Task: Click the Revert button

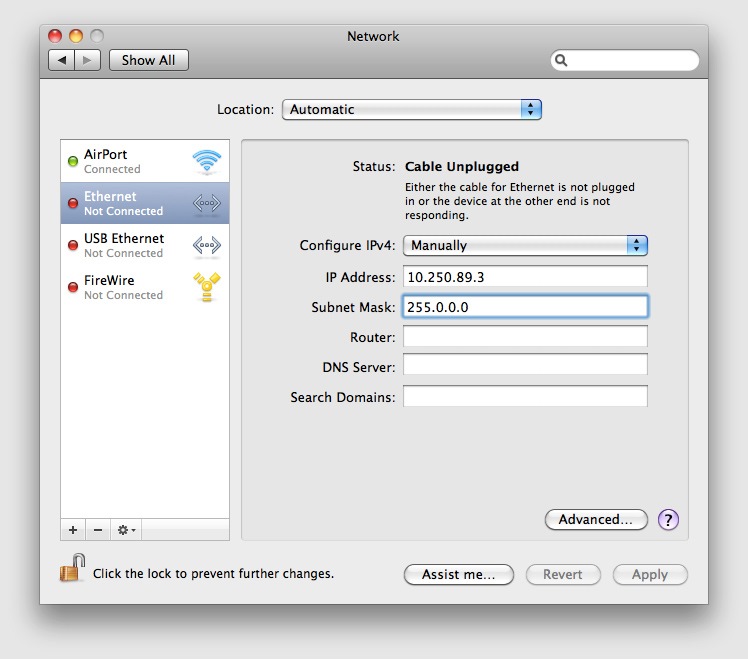Action: [563, 574]
